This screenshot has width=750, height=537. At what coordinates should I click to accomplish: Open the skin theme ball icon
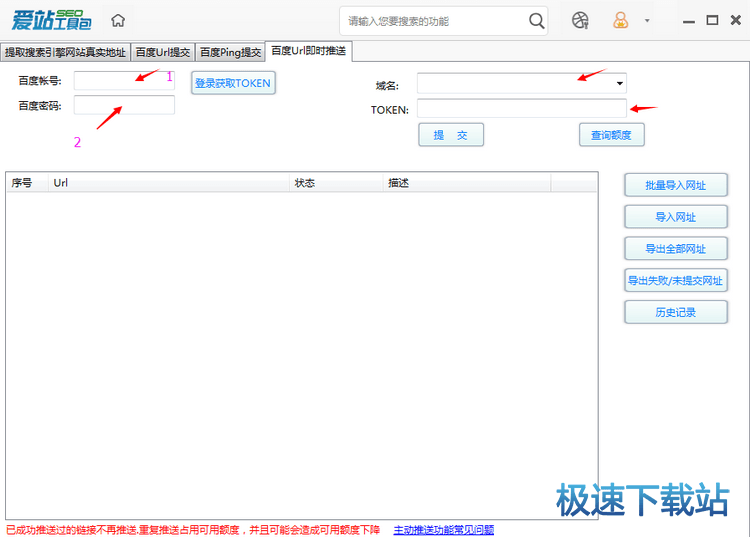(580, 21)
